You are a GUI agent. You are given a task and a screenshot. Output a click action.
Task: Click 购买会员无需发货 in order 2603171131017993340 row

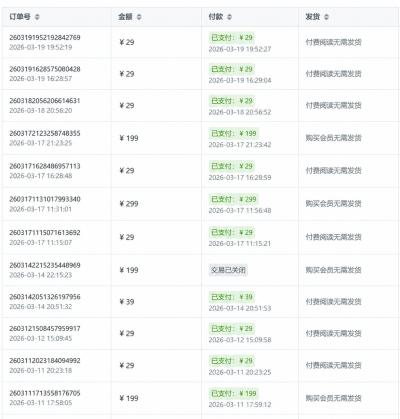[x=334, y=204]
